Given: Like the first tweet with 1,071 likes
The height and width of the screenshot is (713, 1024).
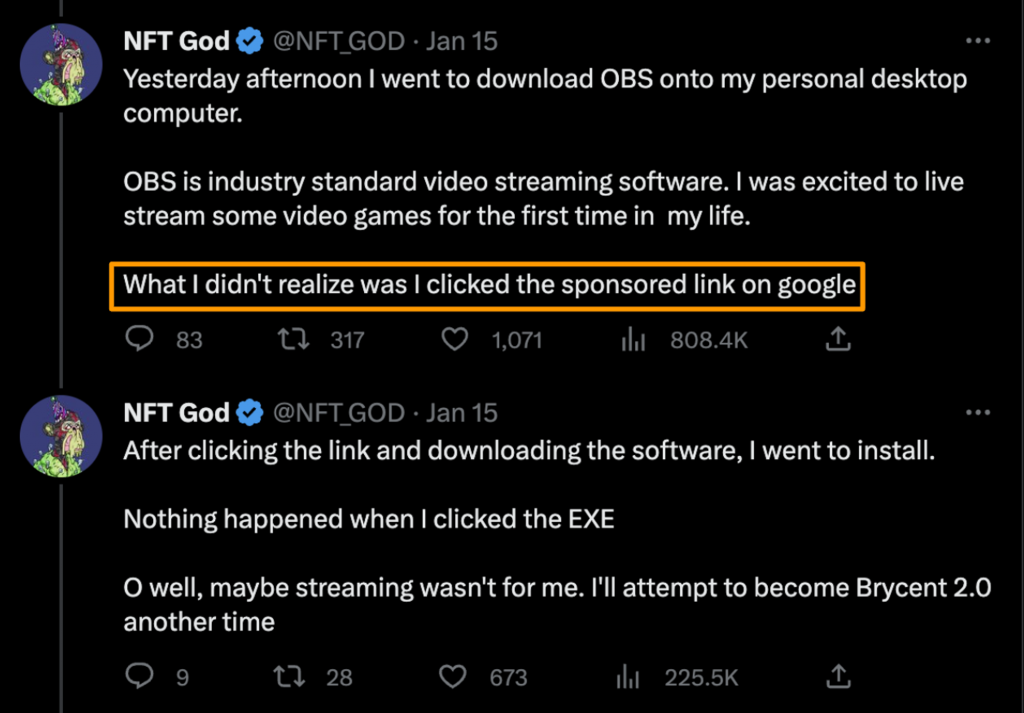Looking at the screenshot, I should pos(456,340).
